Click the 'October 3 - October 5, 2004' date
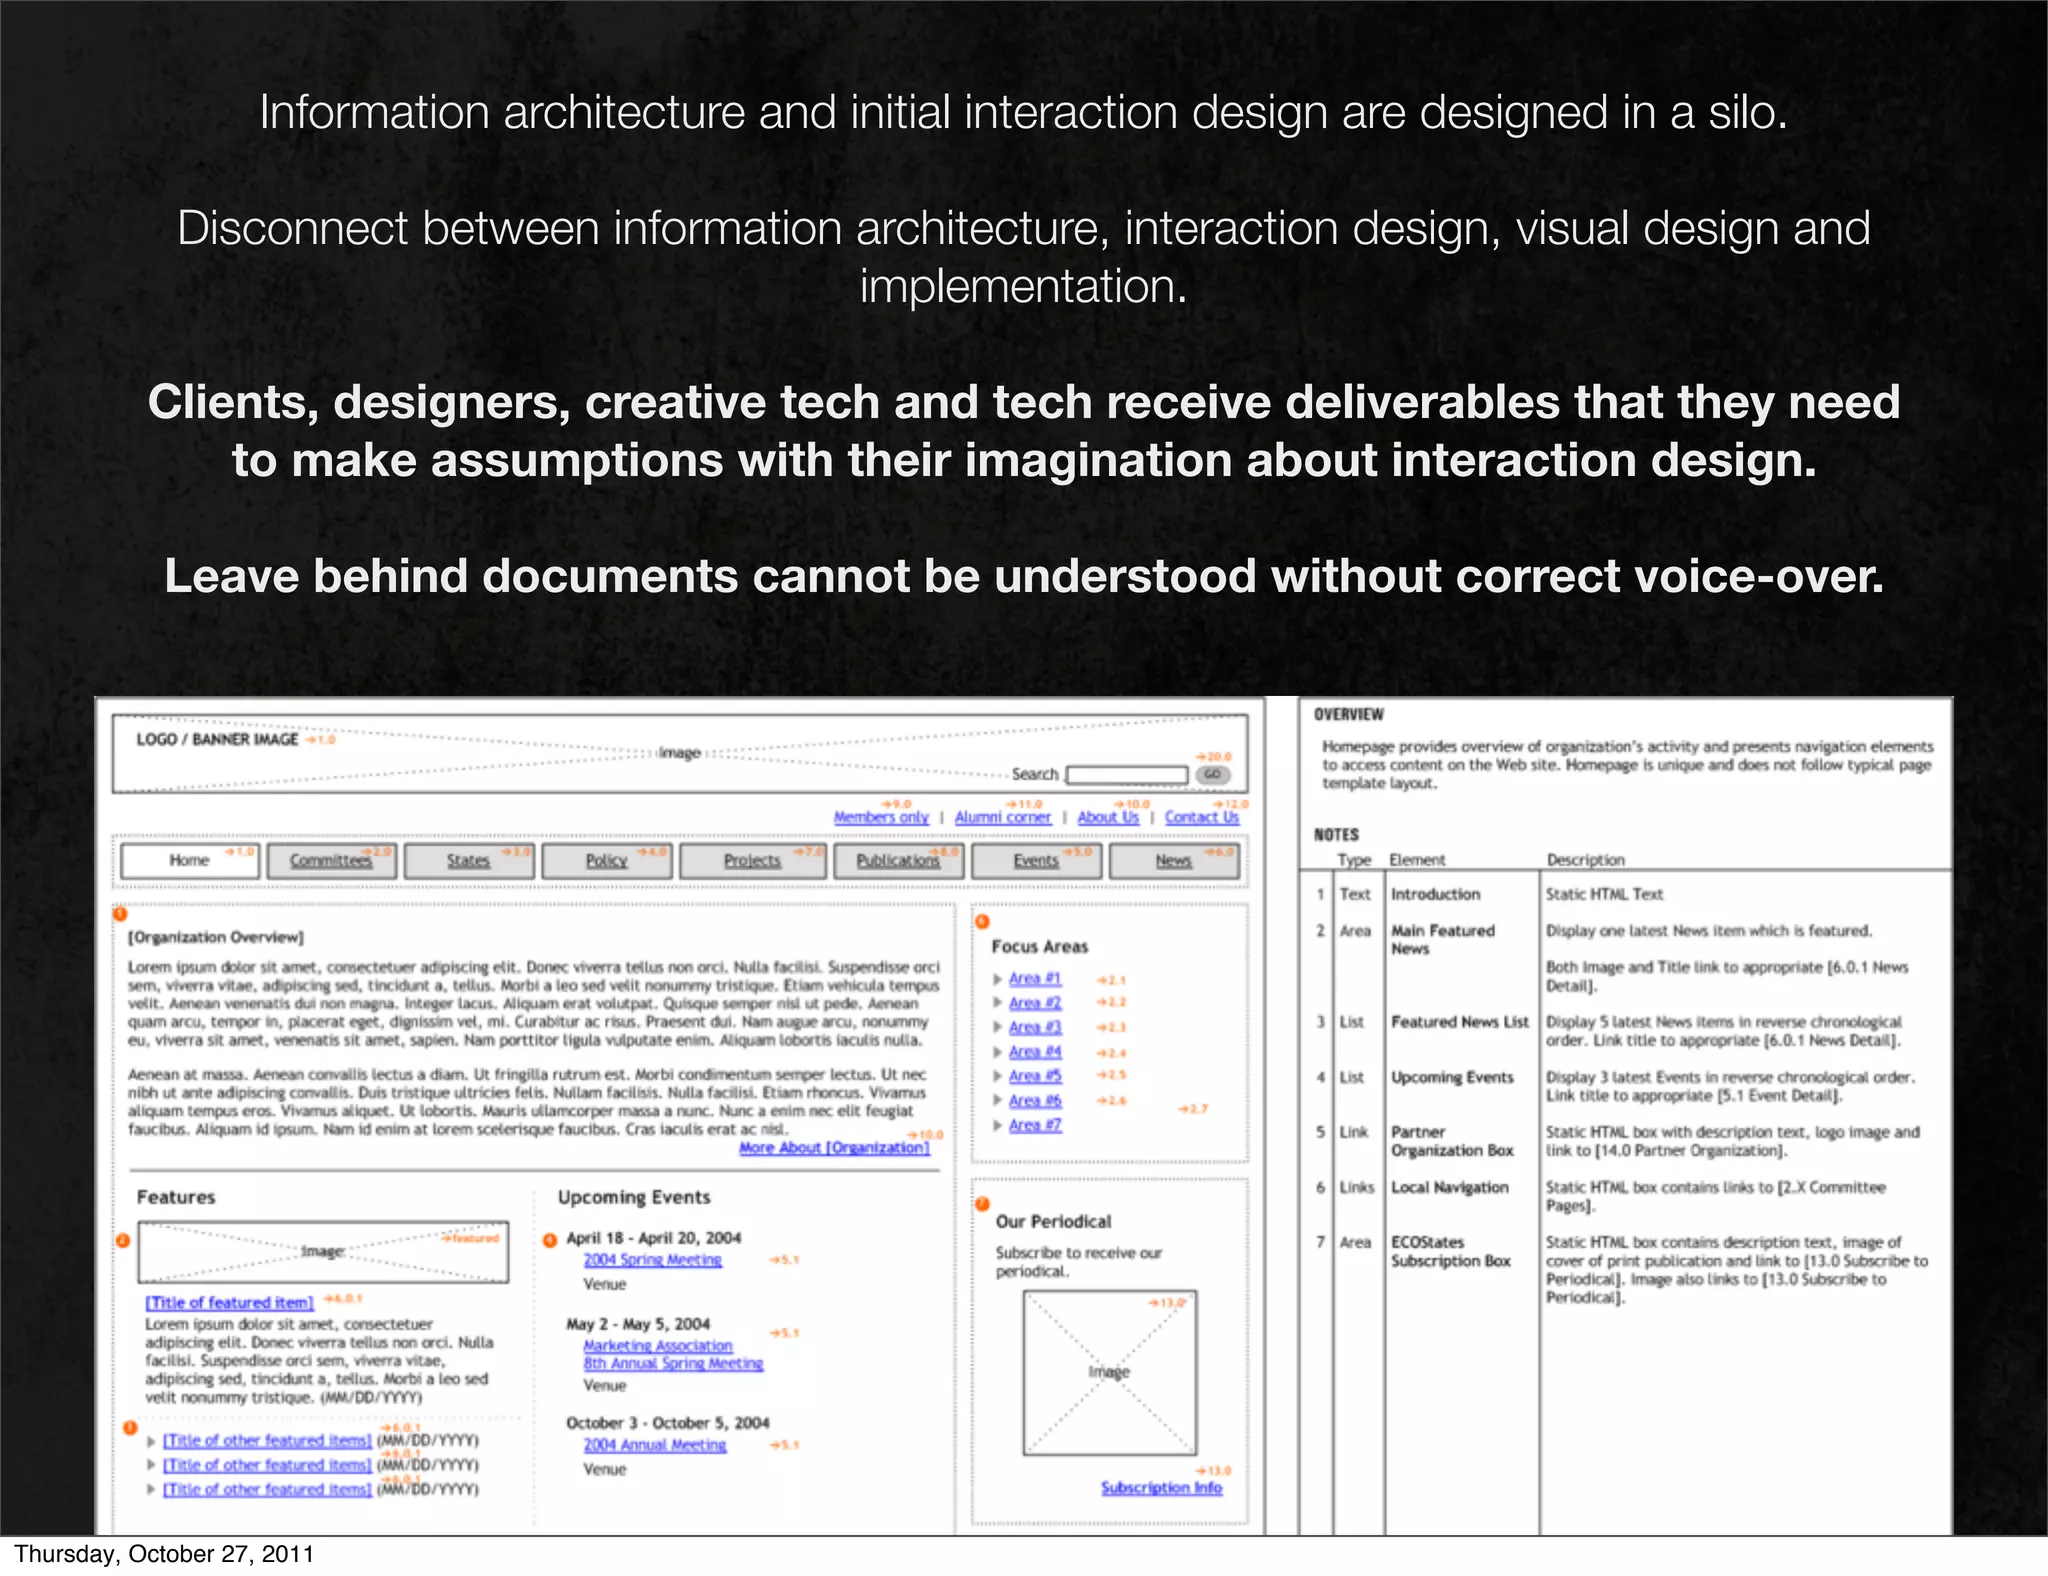Viewport: 2048px width, 1576px height. (667, 1423)
